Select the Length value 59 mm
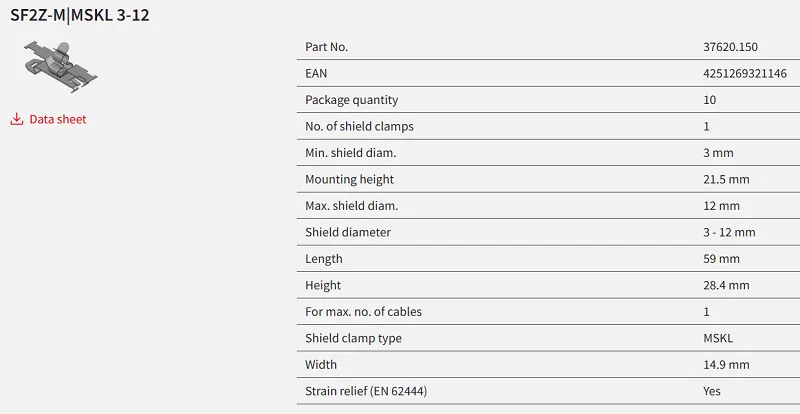The height and width of the screenshot is (414, 800). 721,259
